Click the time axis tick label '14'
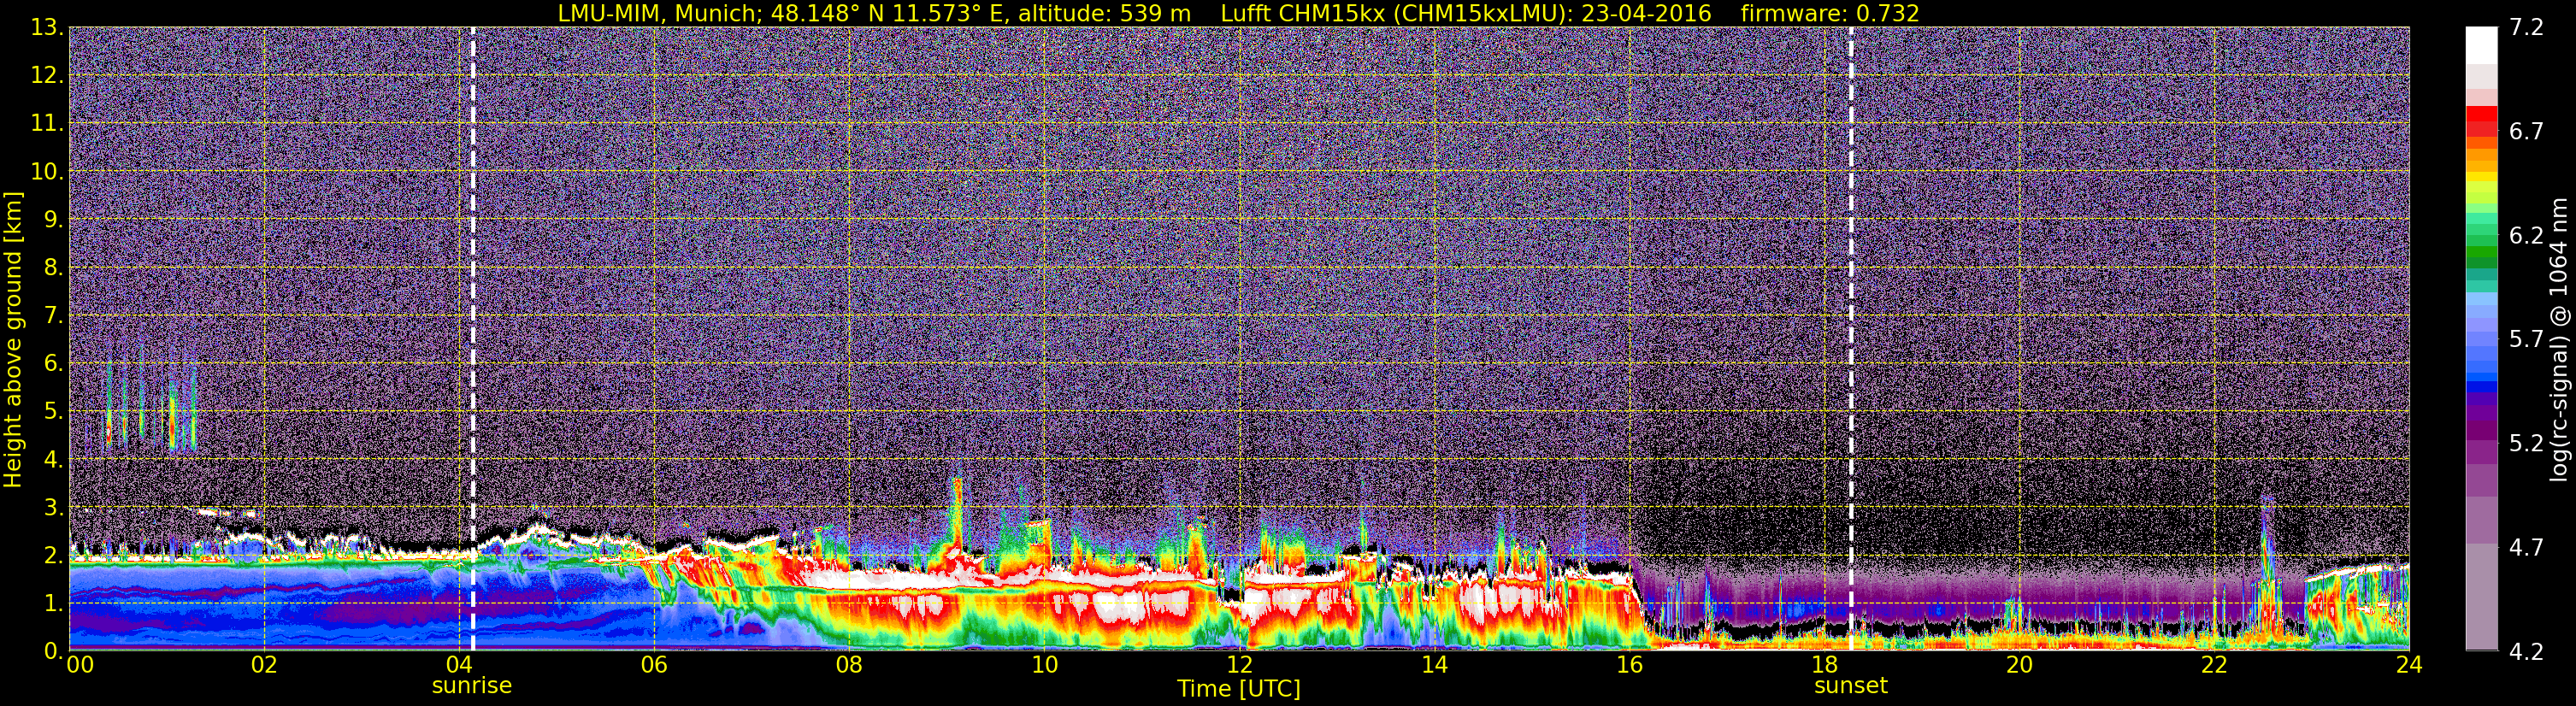 click(x=1434, y=666)
